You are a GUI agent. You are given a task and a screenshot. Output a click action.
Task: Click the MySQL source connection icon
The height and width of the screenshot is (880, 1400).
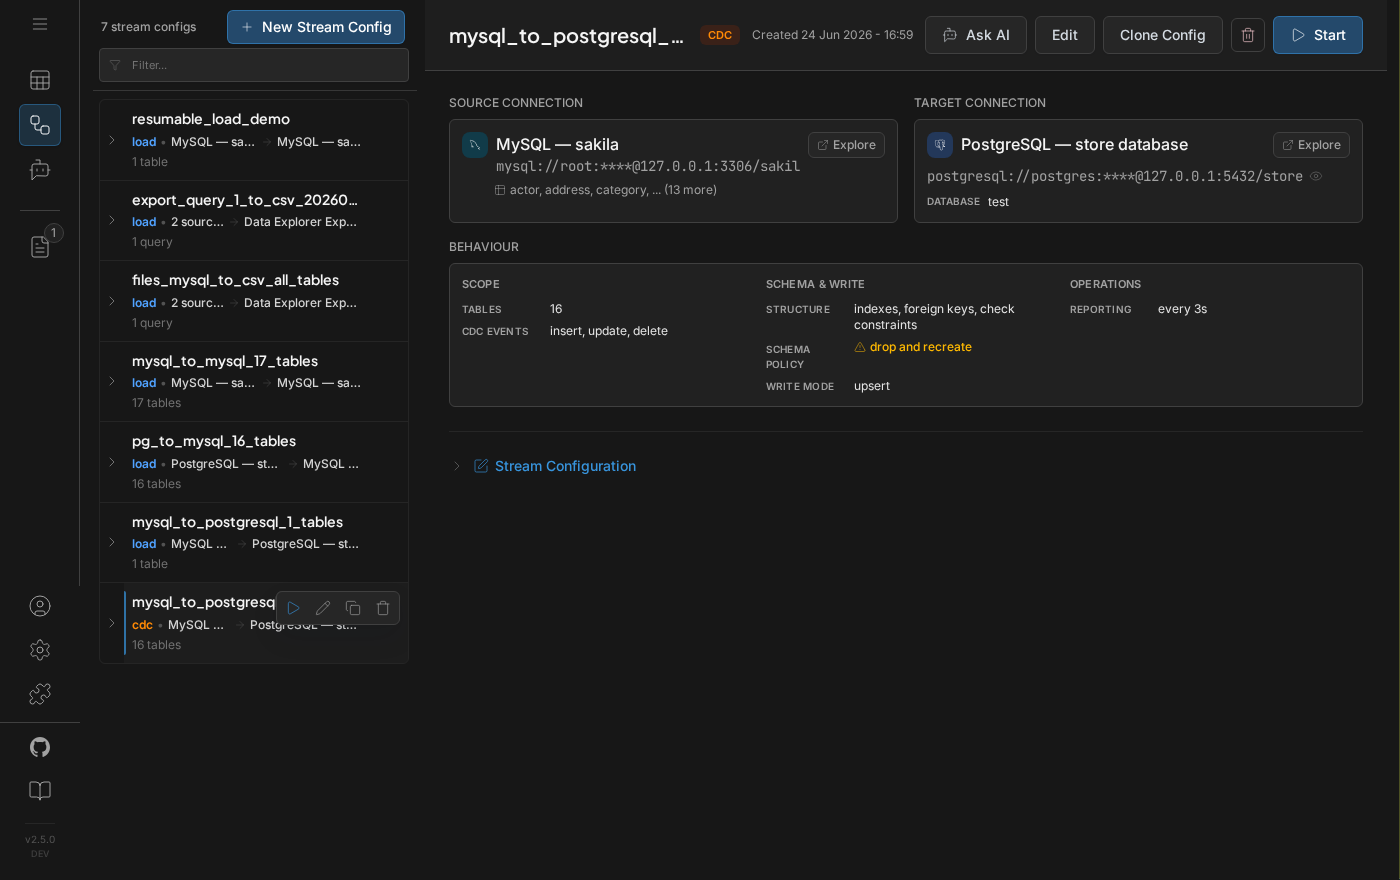(475, 145)
